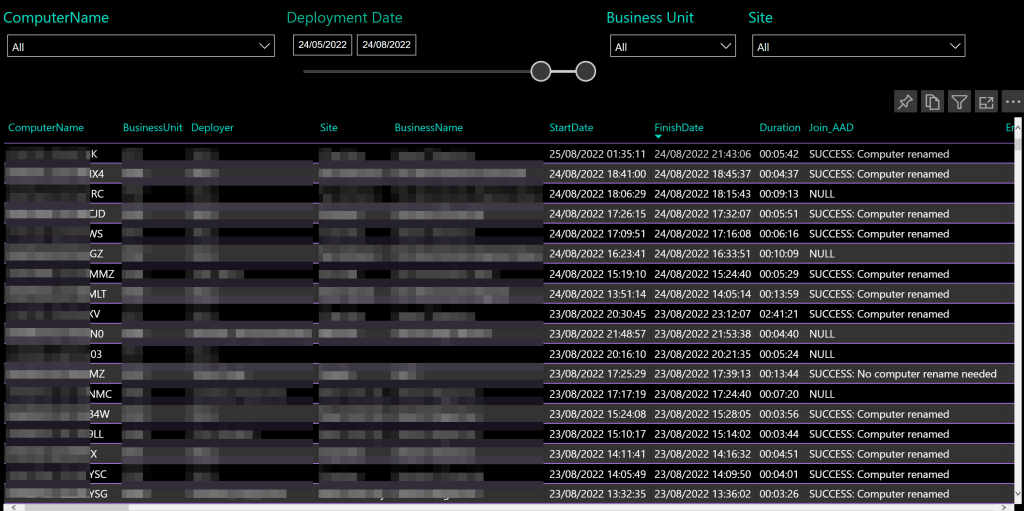Screen dimensions: 1024x511
Task: Click the Deployer column header
Action: coord(212,128)
